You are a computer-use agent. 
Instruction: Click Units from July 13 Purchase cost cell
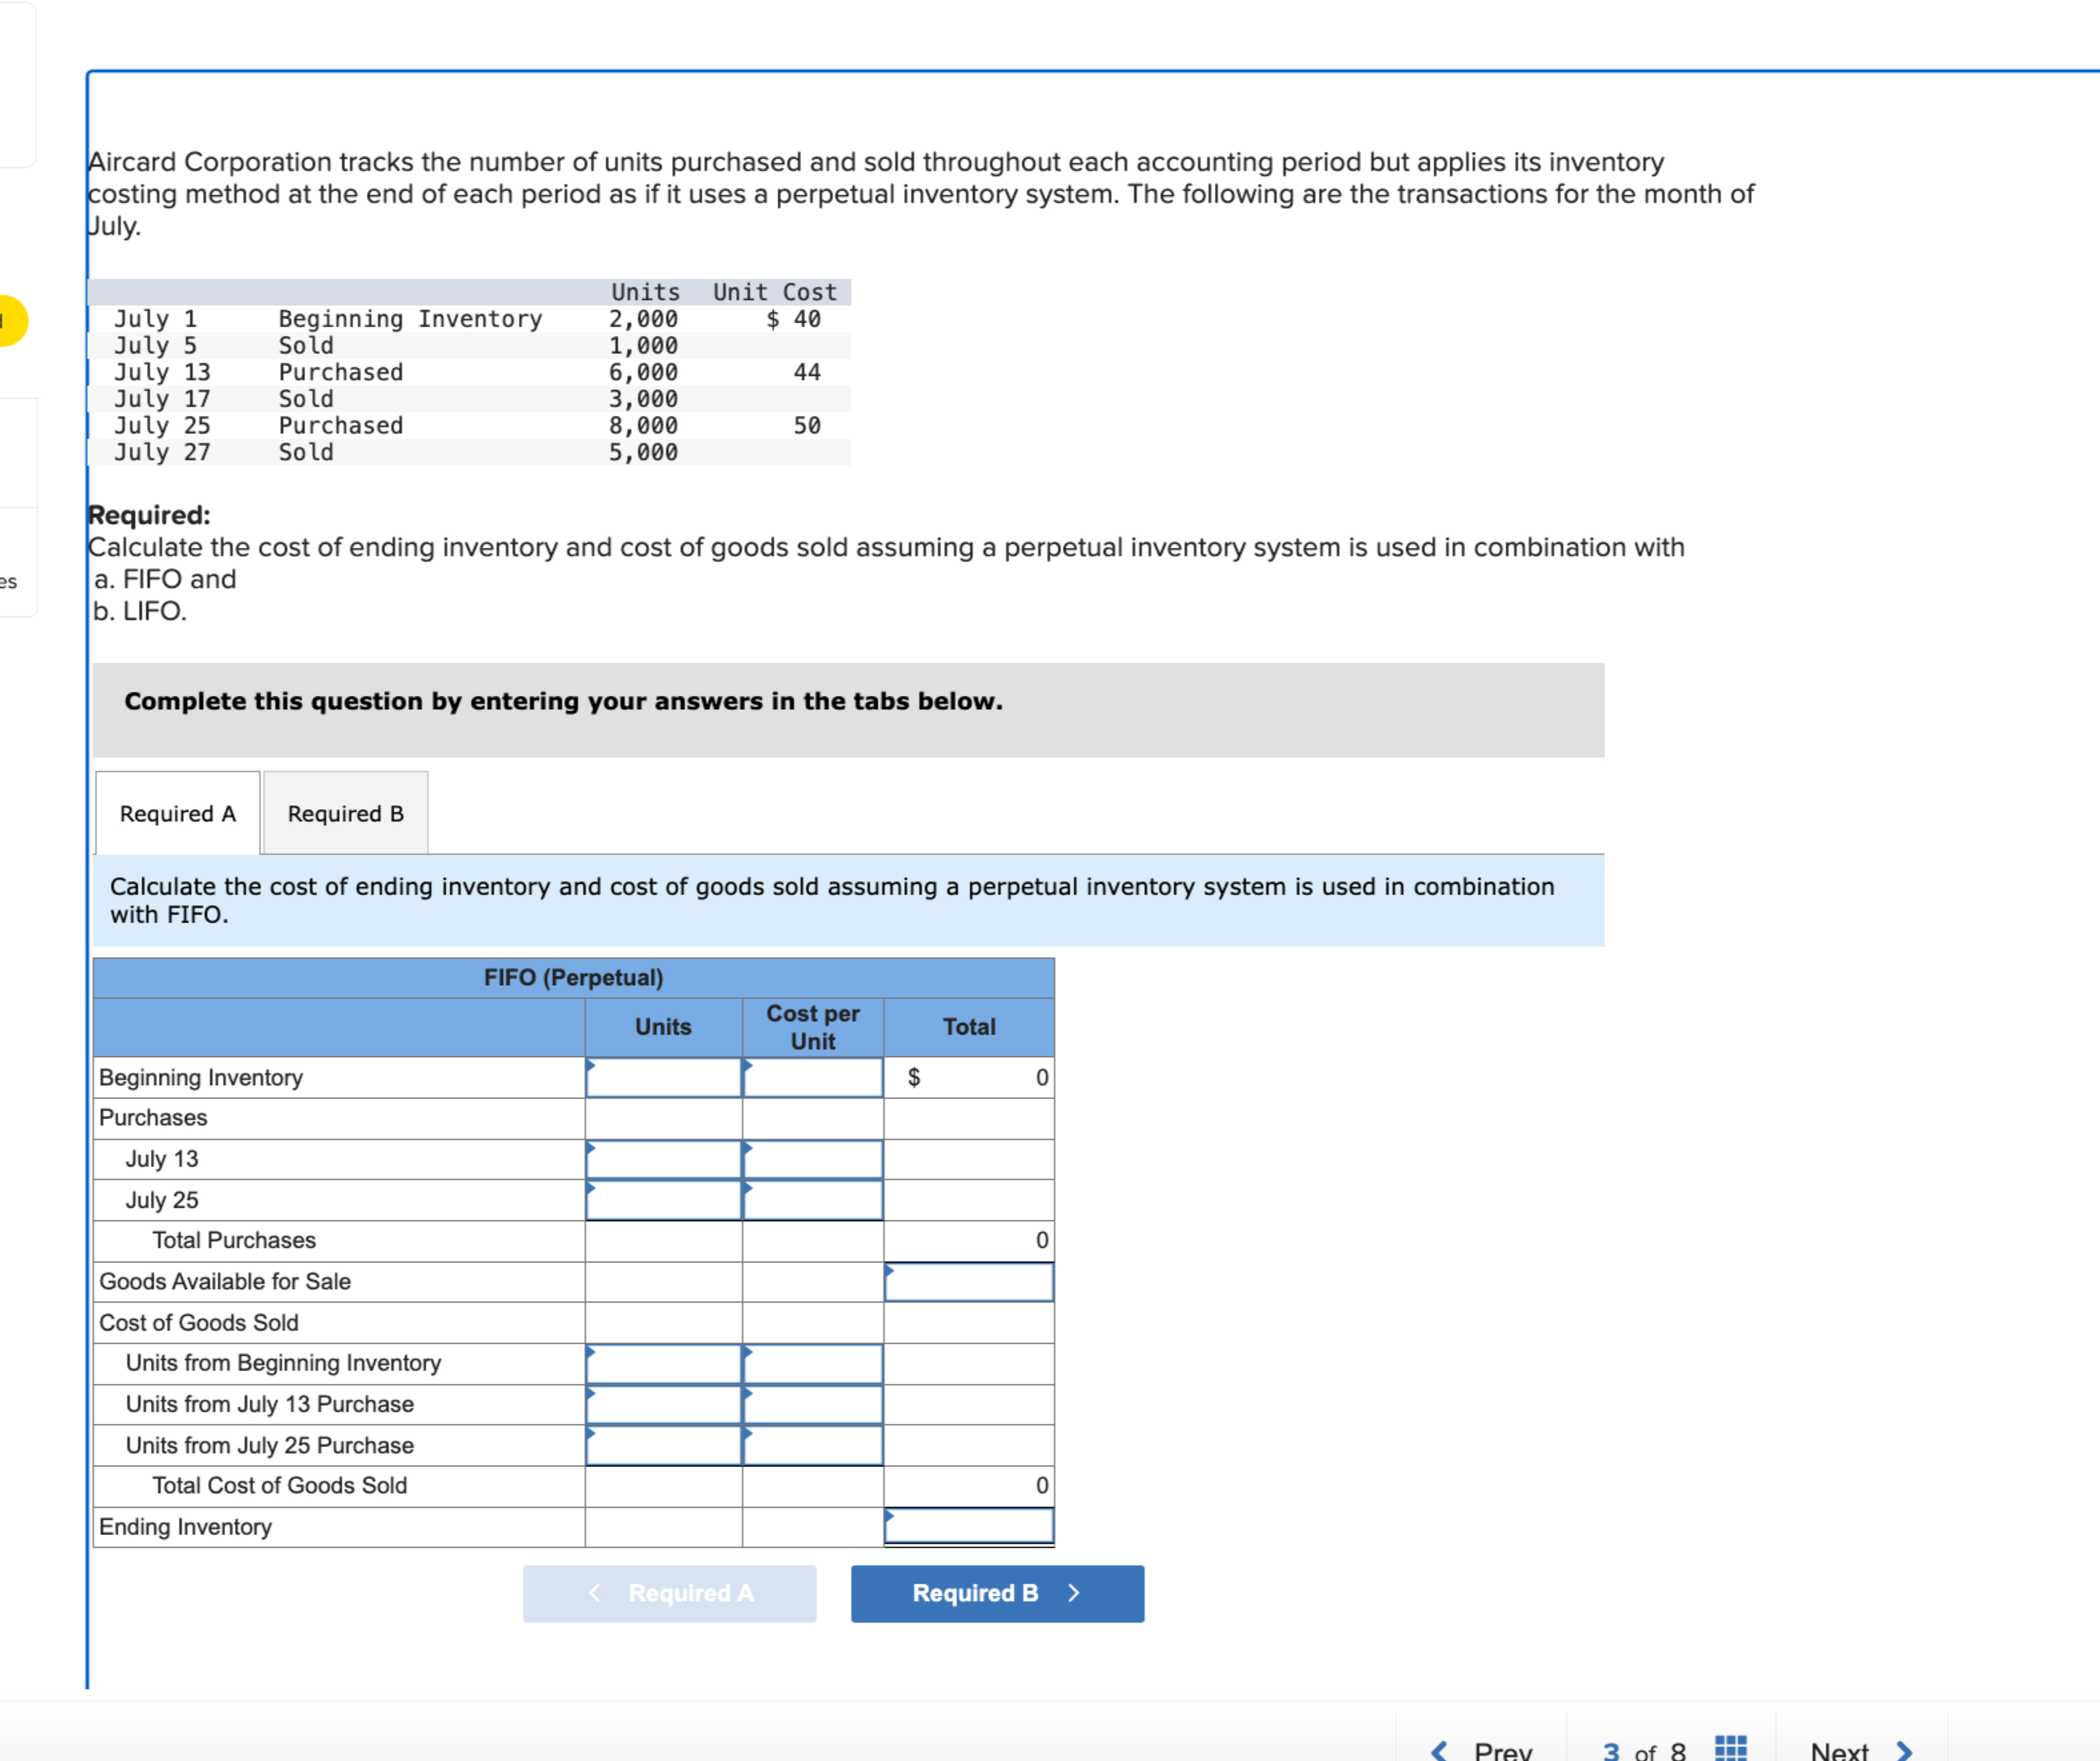click(812, 1405)
